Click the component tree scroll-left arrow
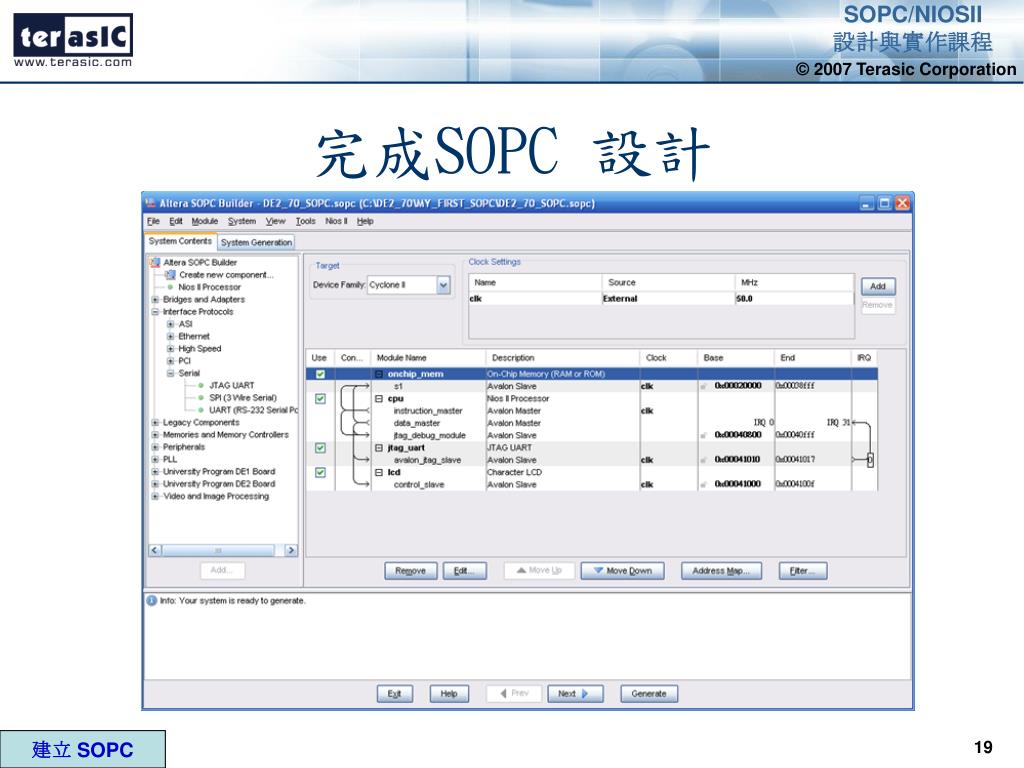 click(155, 551)
